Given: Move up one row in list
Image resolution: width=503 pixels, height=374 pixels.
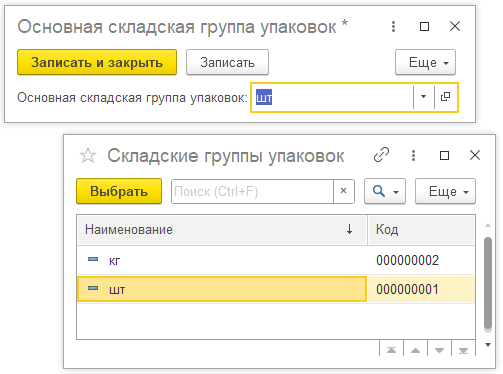Looking at the screenshot, I should tap(415, 350).
